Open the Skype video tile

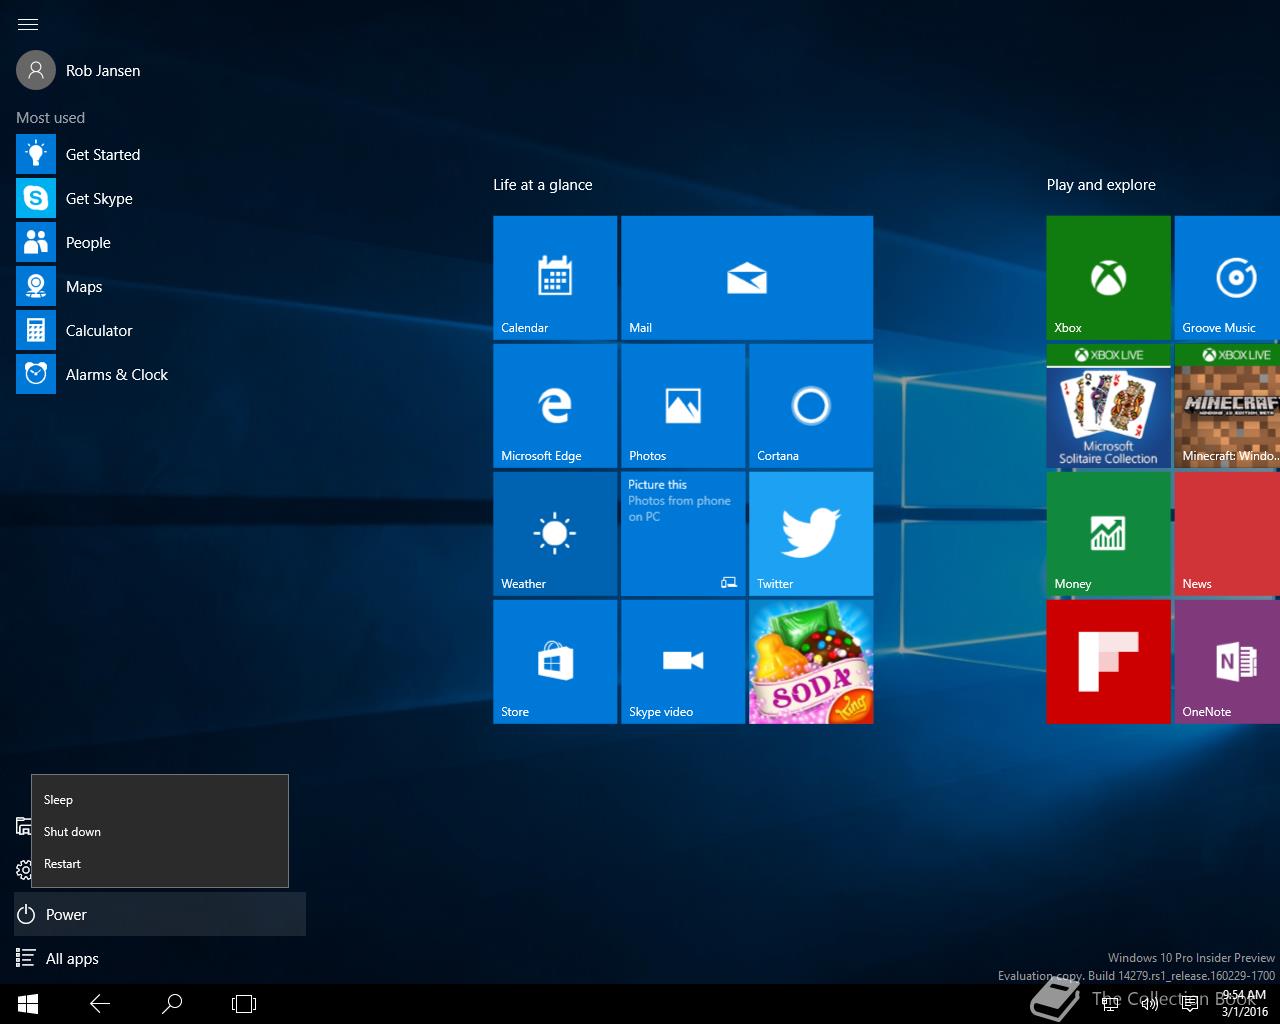click(x=683, y=662)
